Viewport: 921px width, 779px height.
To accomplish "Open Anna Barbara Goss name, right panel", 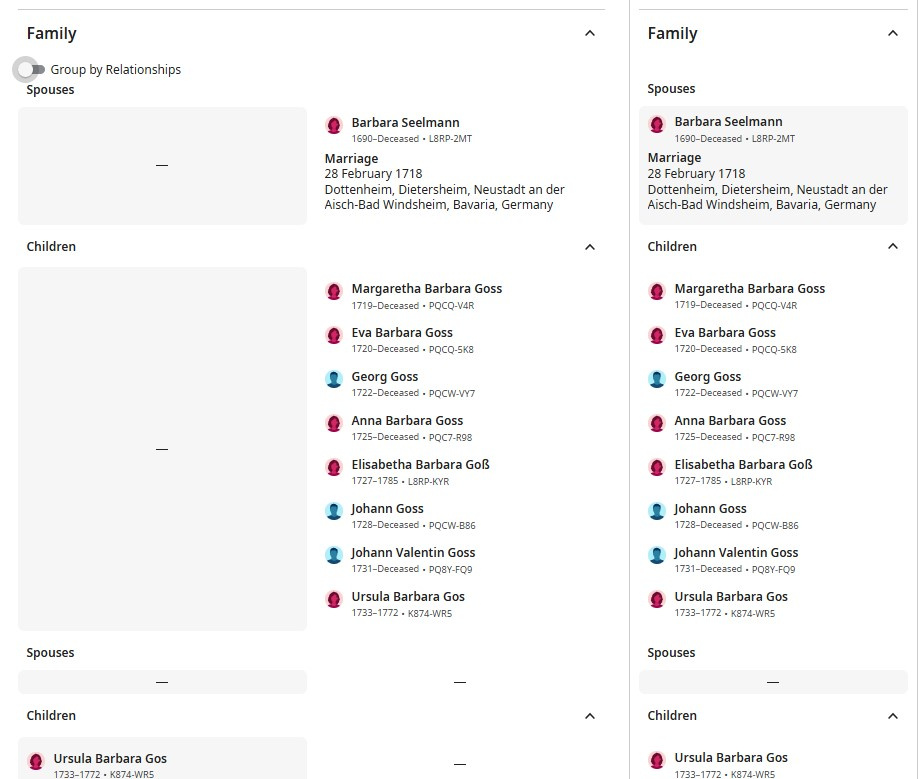I will (x=730, y=421).
